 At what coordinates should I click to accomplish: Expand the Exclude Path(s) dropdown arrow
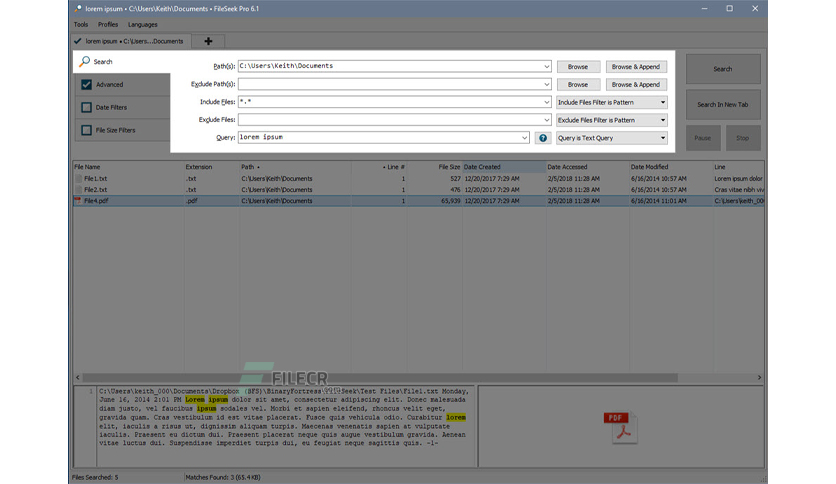546,84
